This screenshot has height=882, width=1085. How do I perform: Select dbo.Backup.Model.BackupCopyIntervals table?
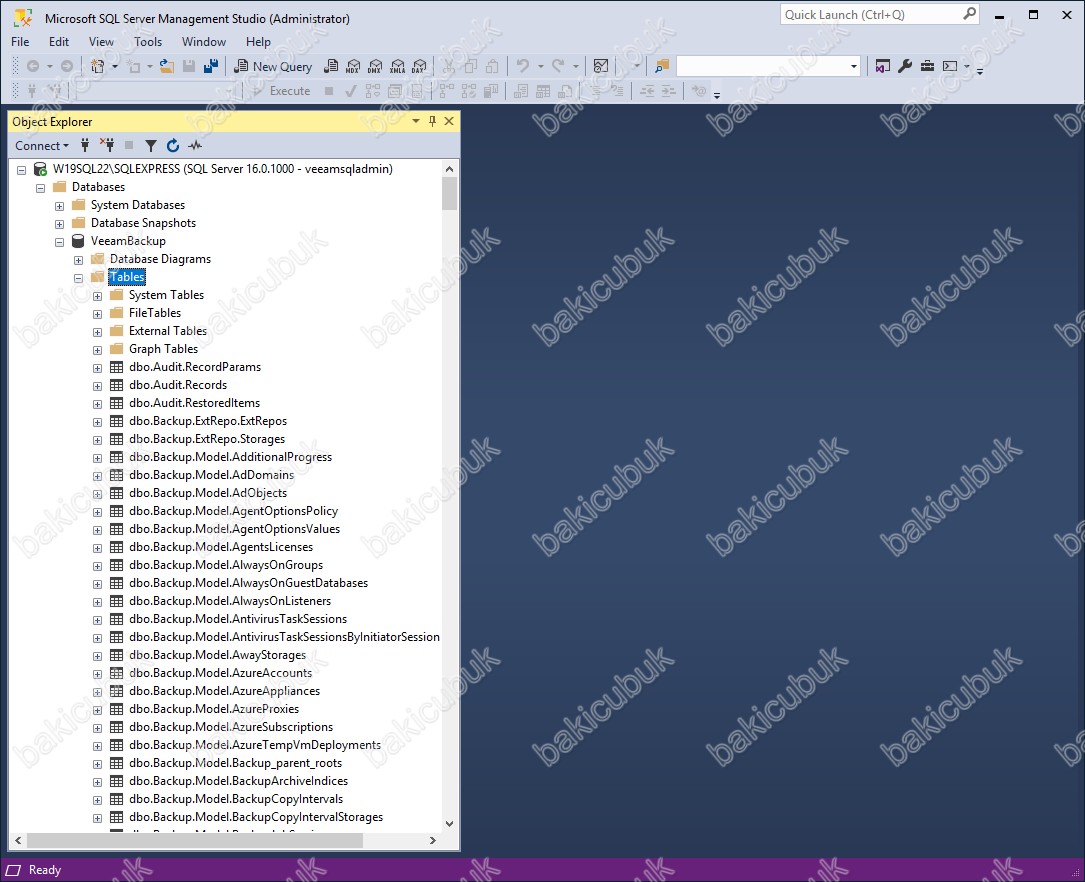point(236,798)
